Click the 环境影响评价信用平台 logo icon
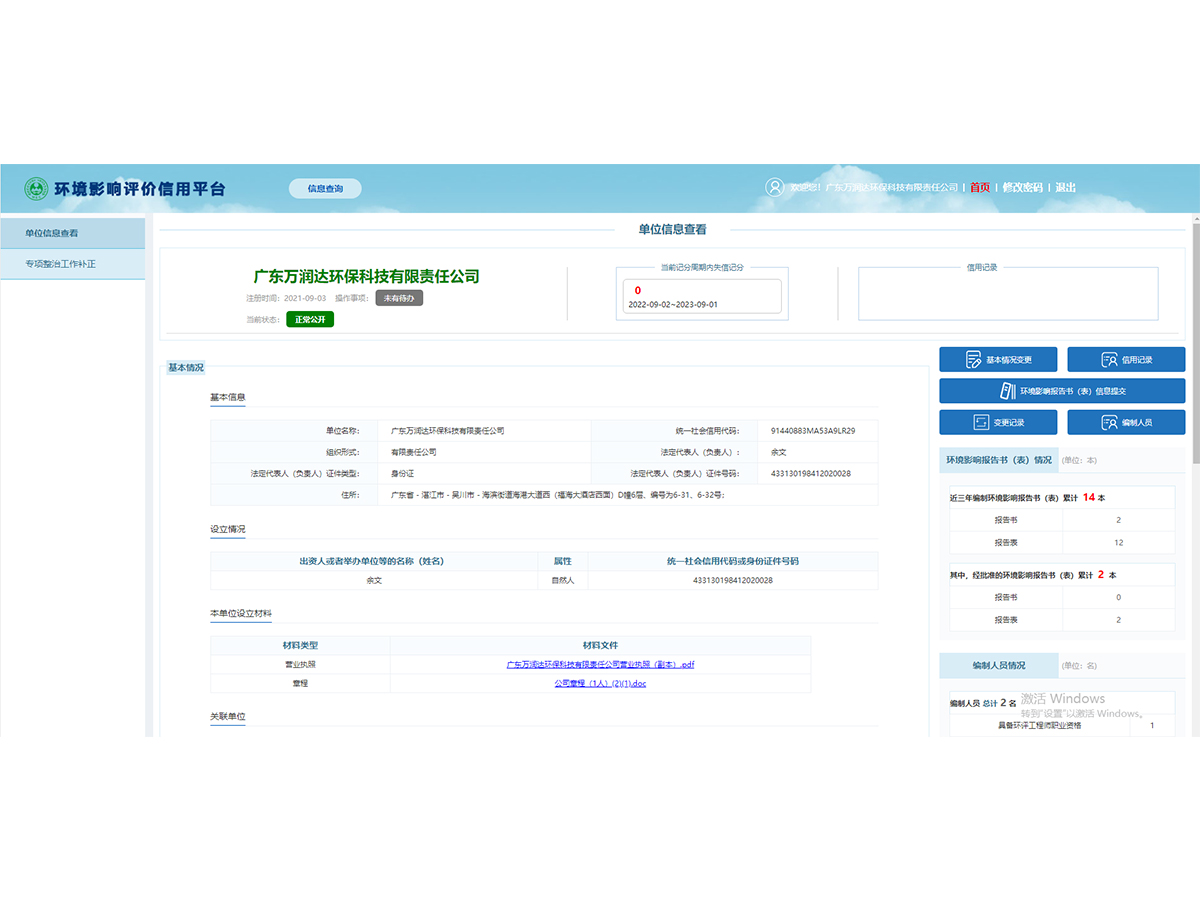 [x=36, y=188]
